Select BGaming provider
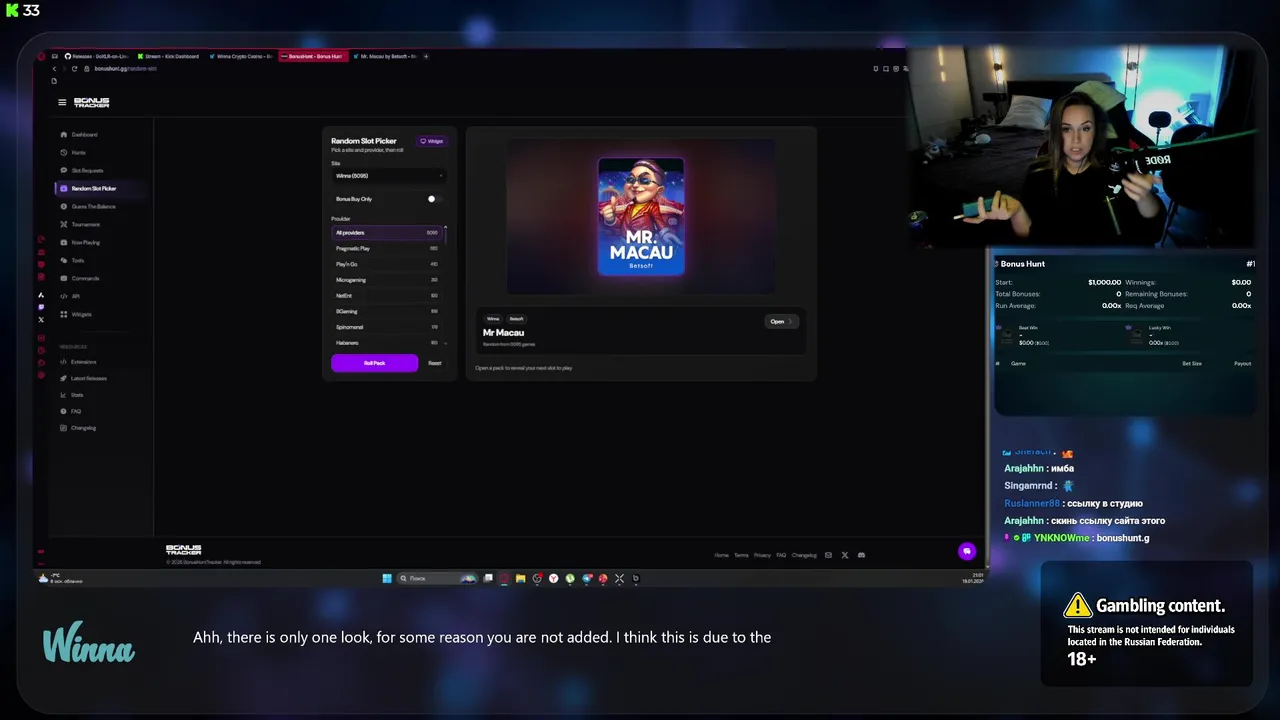The height and width of the screenshot is (720, 1280). point(387,311)
